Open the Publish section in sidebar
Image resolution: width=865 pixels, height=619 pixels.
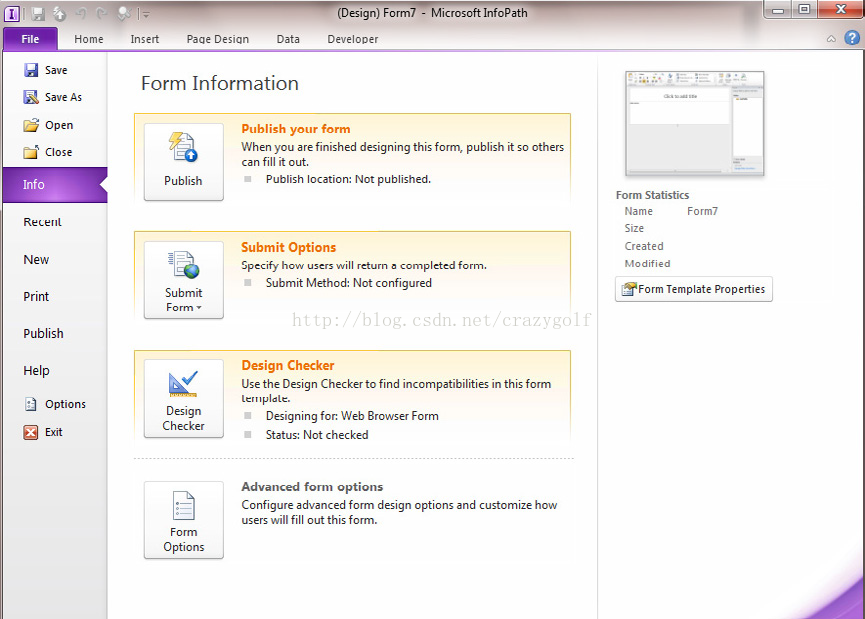point(44,333)
